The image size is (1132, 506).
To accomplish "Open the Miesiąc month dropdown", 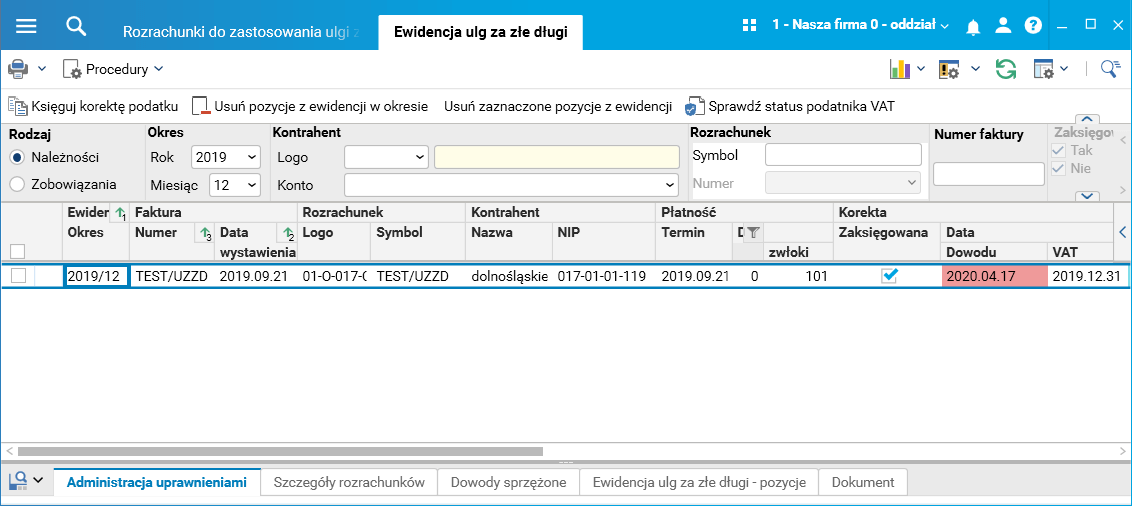I will (236, 185).
